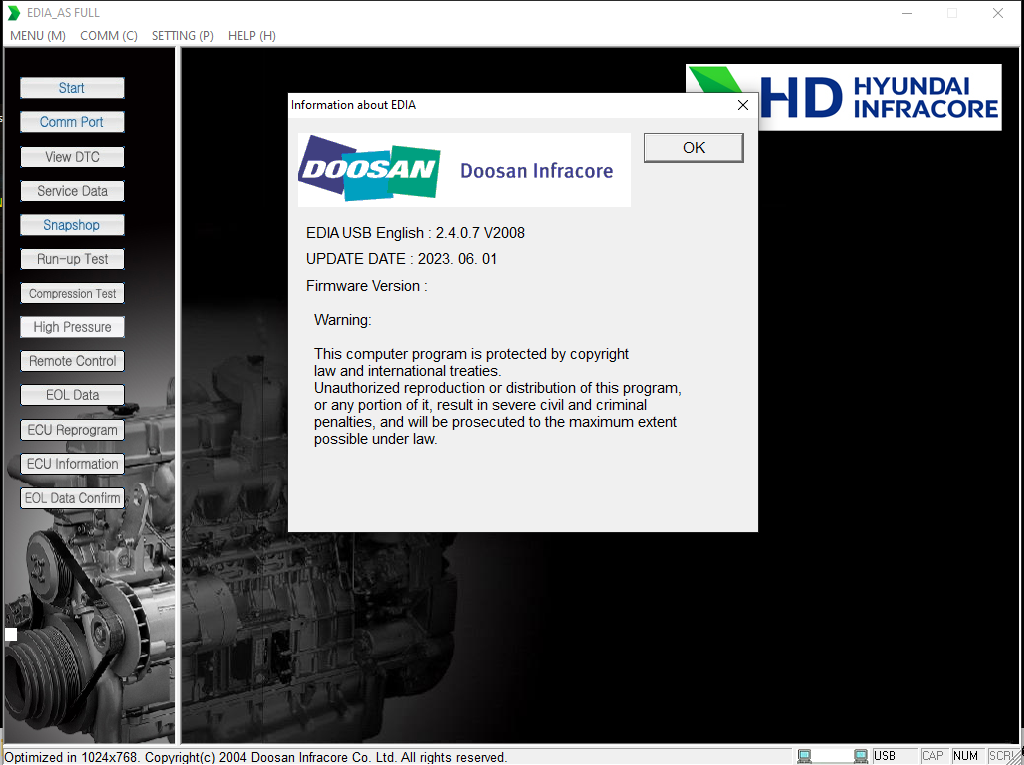Click EOL Data Confirm button
The image size is (1024, 765).
pyautogui.click(x=72, y=498)
